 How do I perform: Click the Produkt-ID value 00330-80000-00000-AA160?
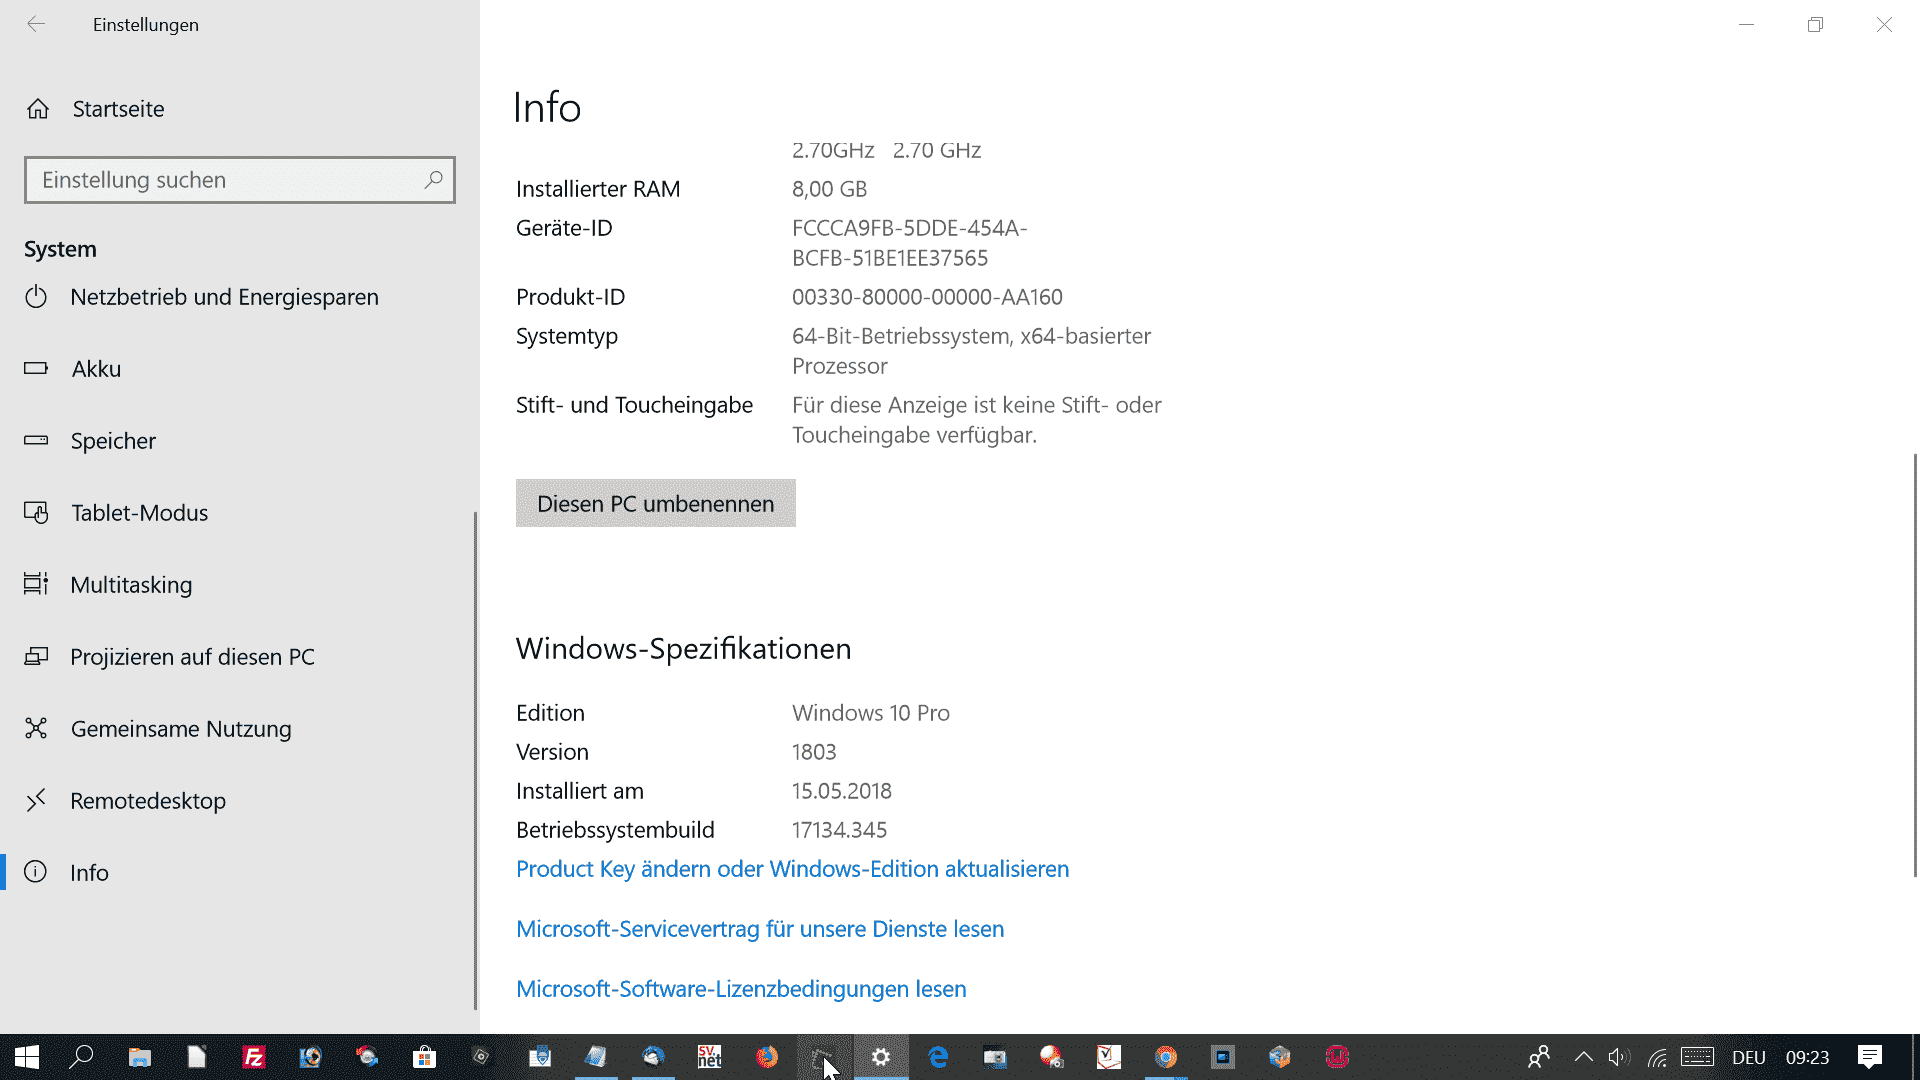(x=927, y=297)
